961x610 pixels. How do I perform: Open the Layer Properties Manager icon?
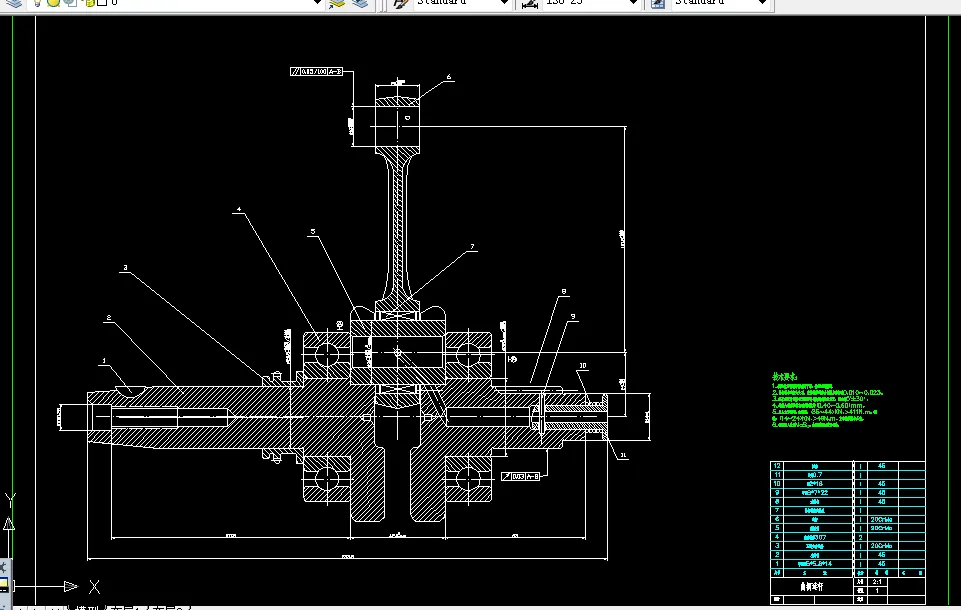pyautogui.click(x=13, y=3)
